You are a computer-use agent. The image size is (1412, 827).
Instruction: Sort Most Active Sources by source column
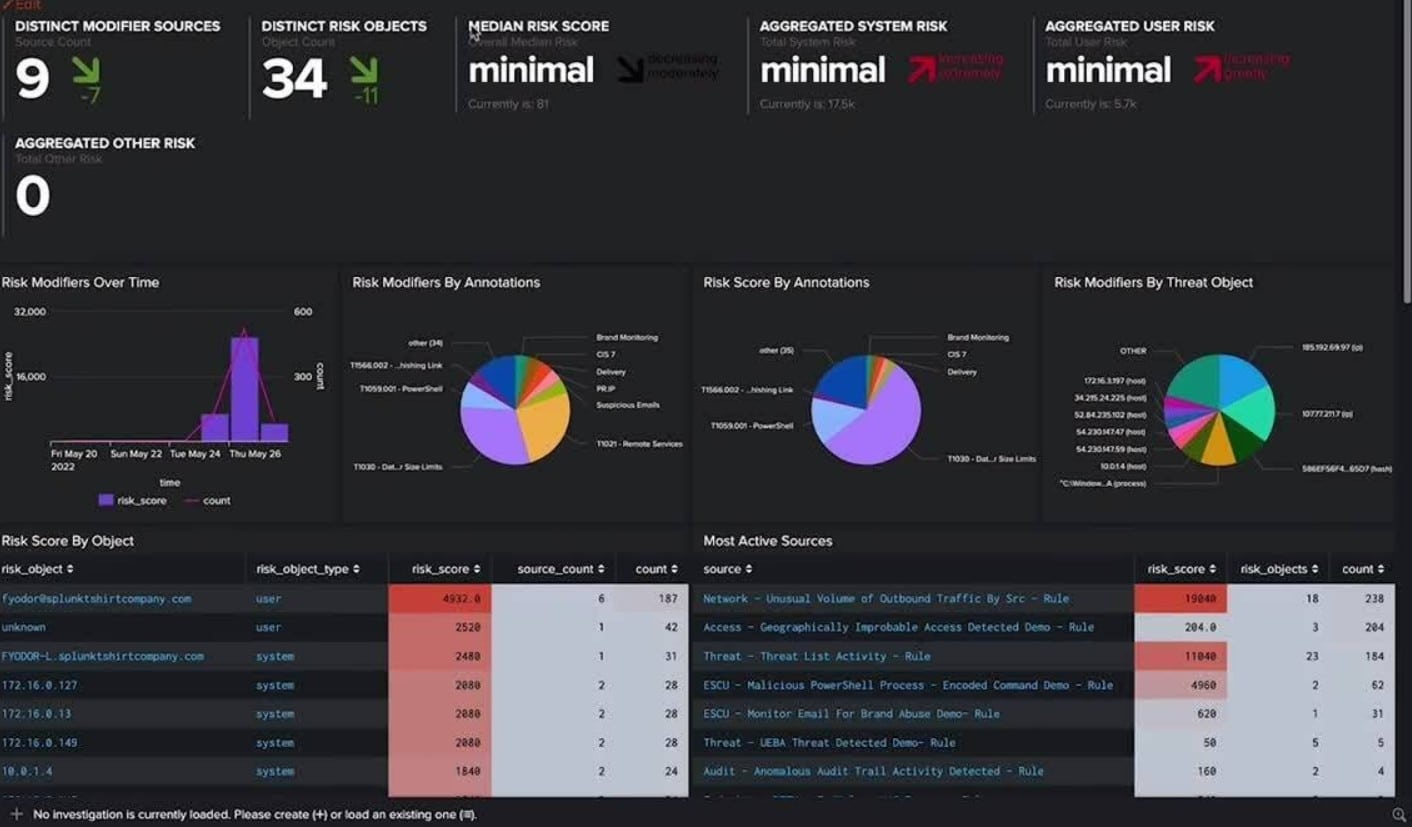(727, 569)
